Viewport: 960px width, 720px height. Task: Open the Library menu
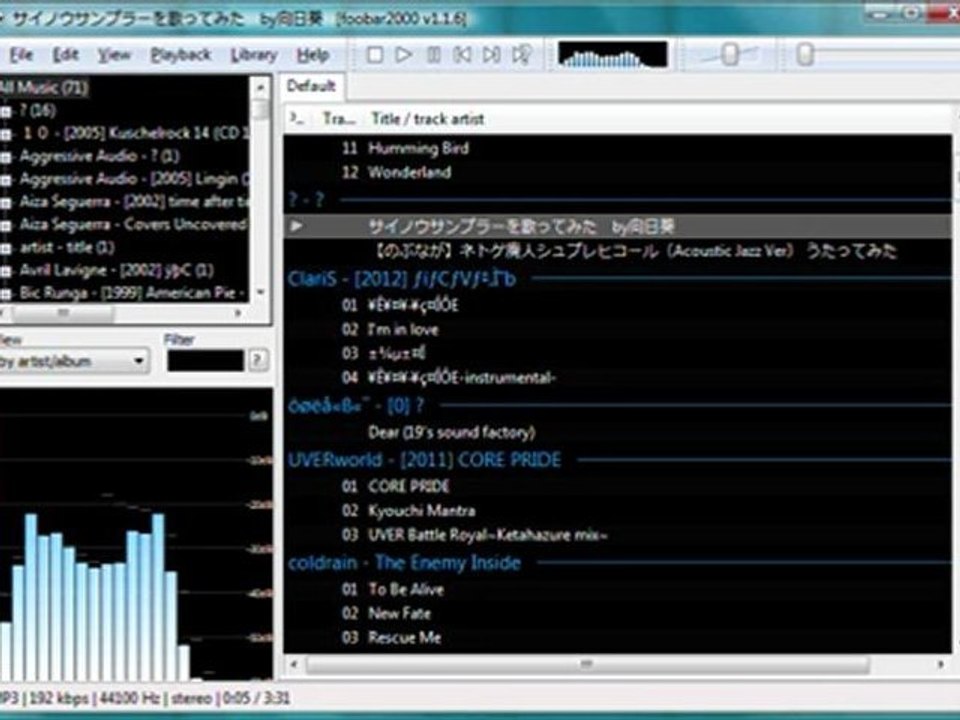(x=253, y=55)
